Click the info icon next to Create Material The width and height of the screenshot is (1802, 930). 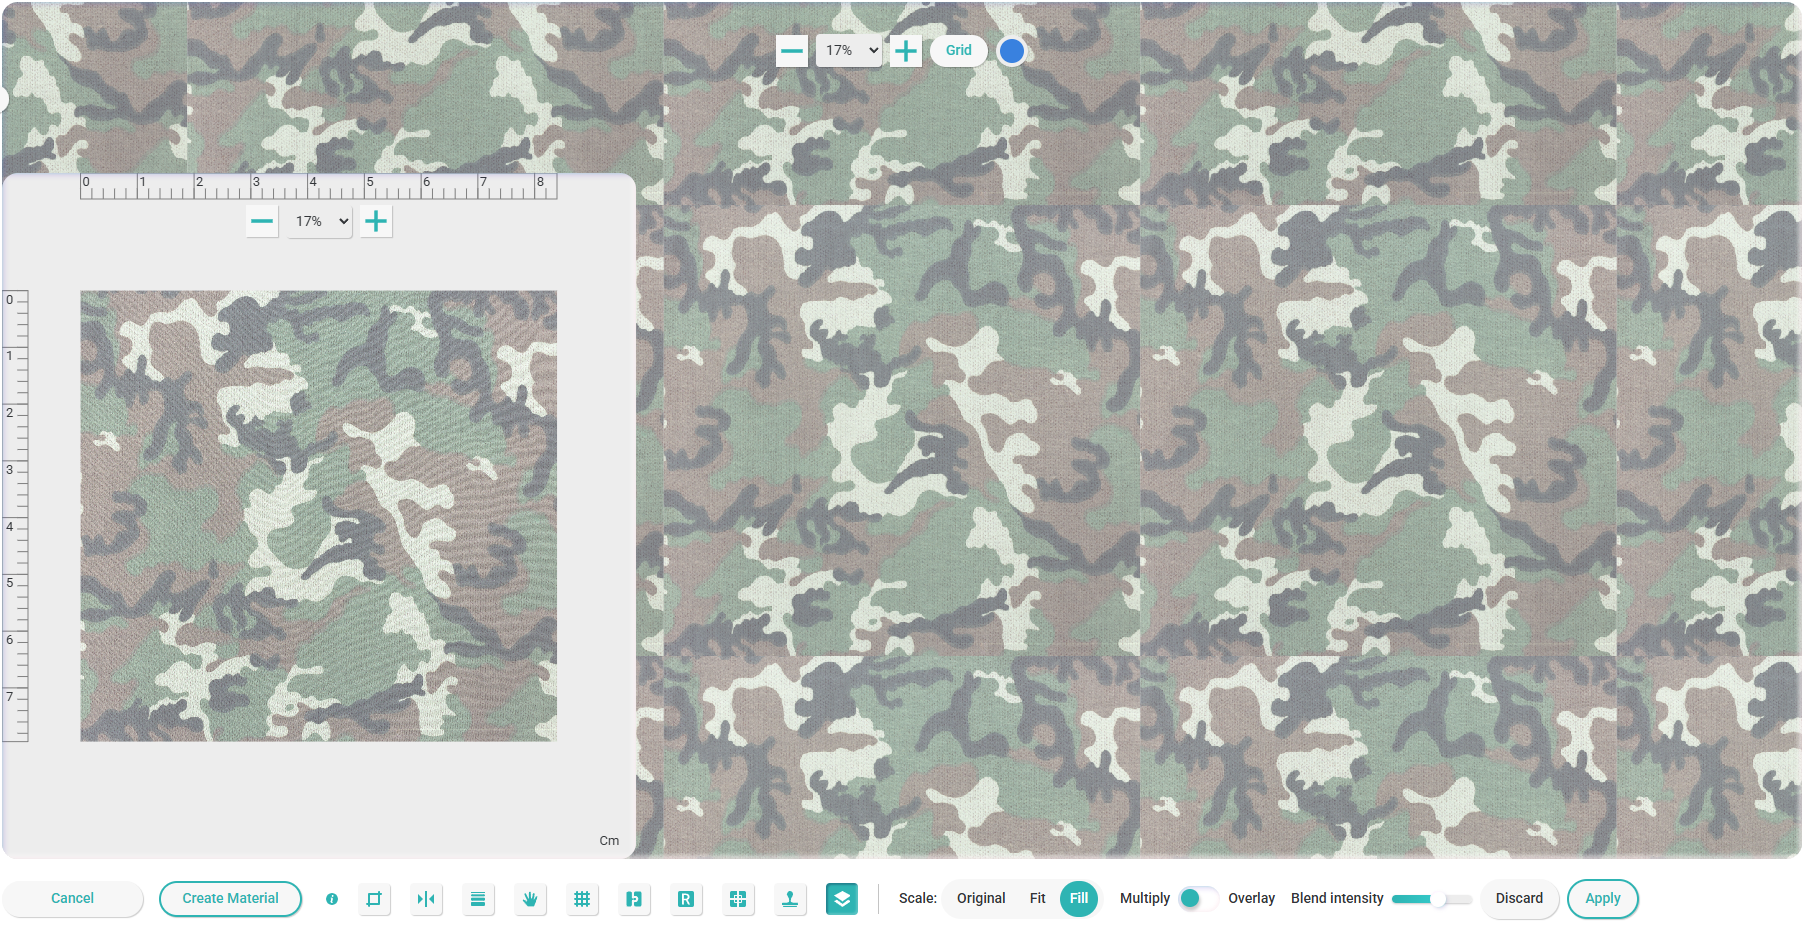332,899
